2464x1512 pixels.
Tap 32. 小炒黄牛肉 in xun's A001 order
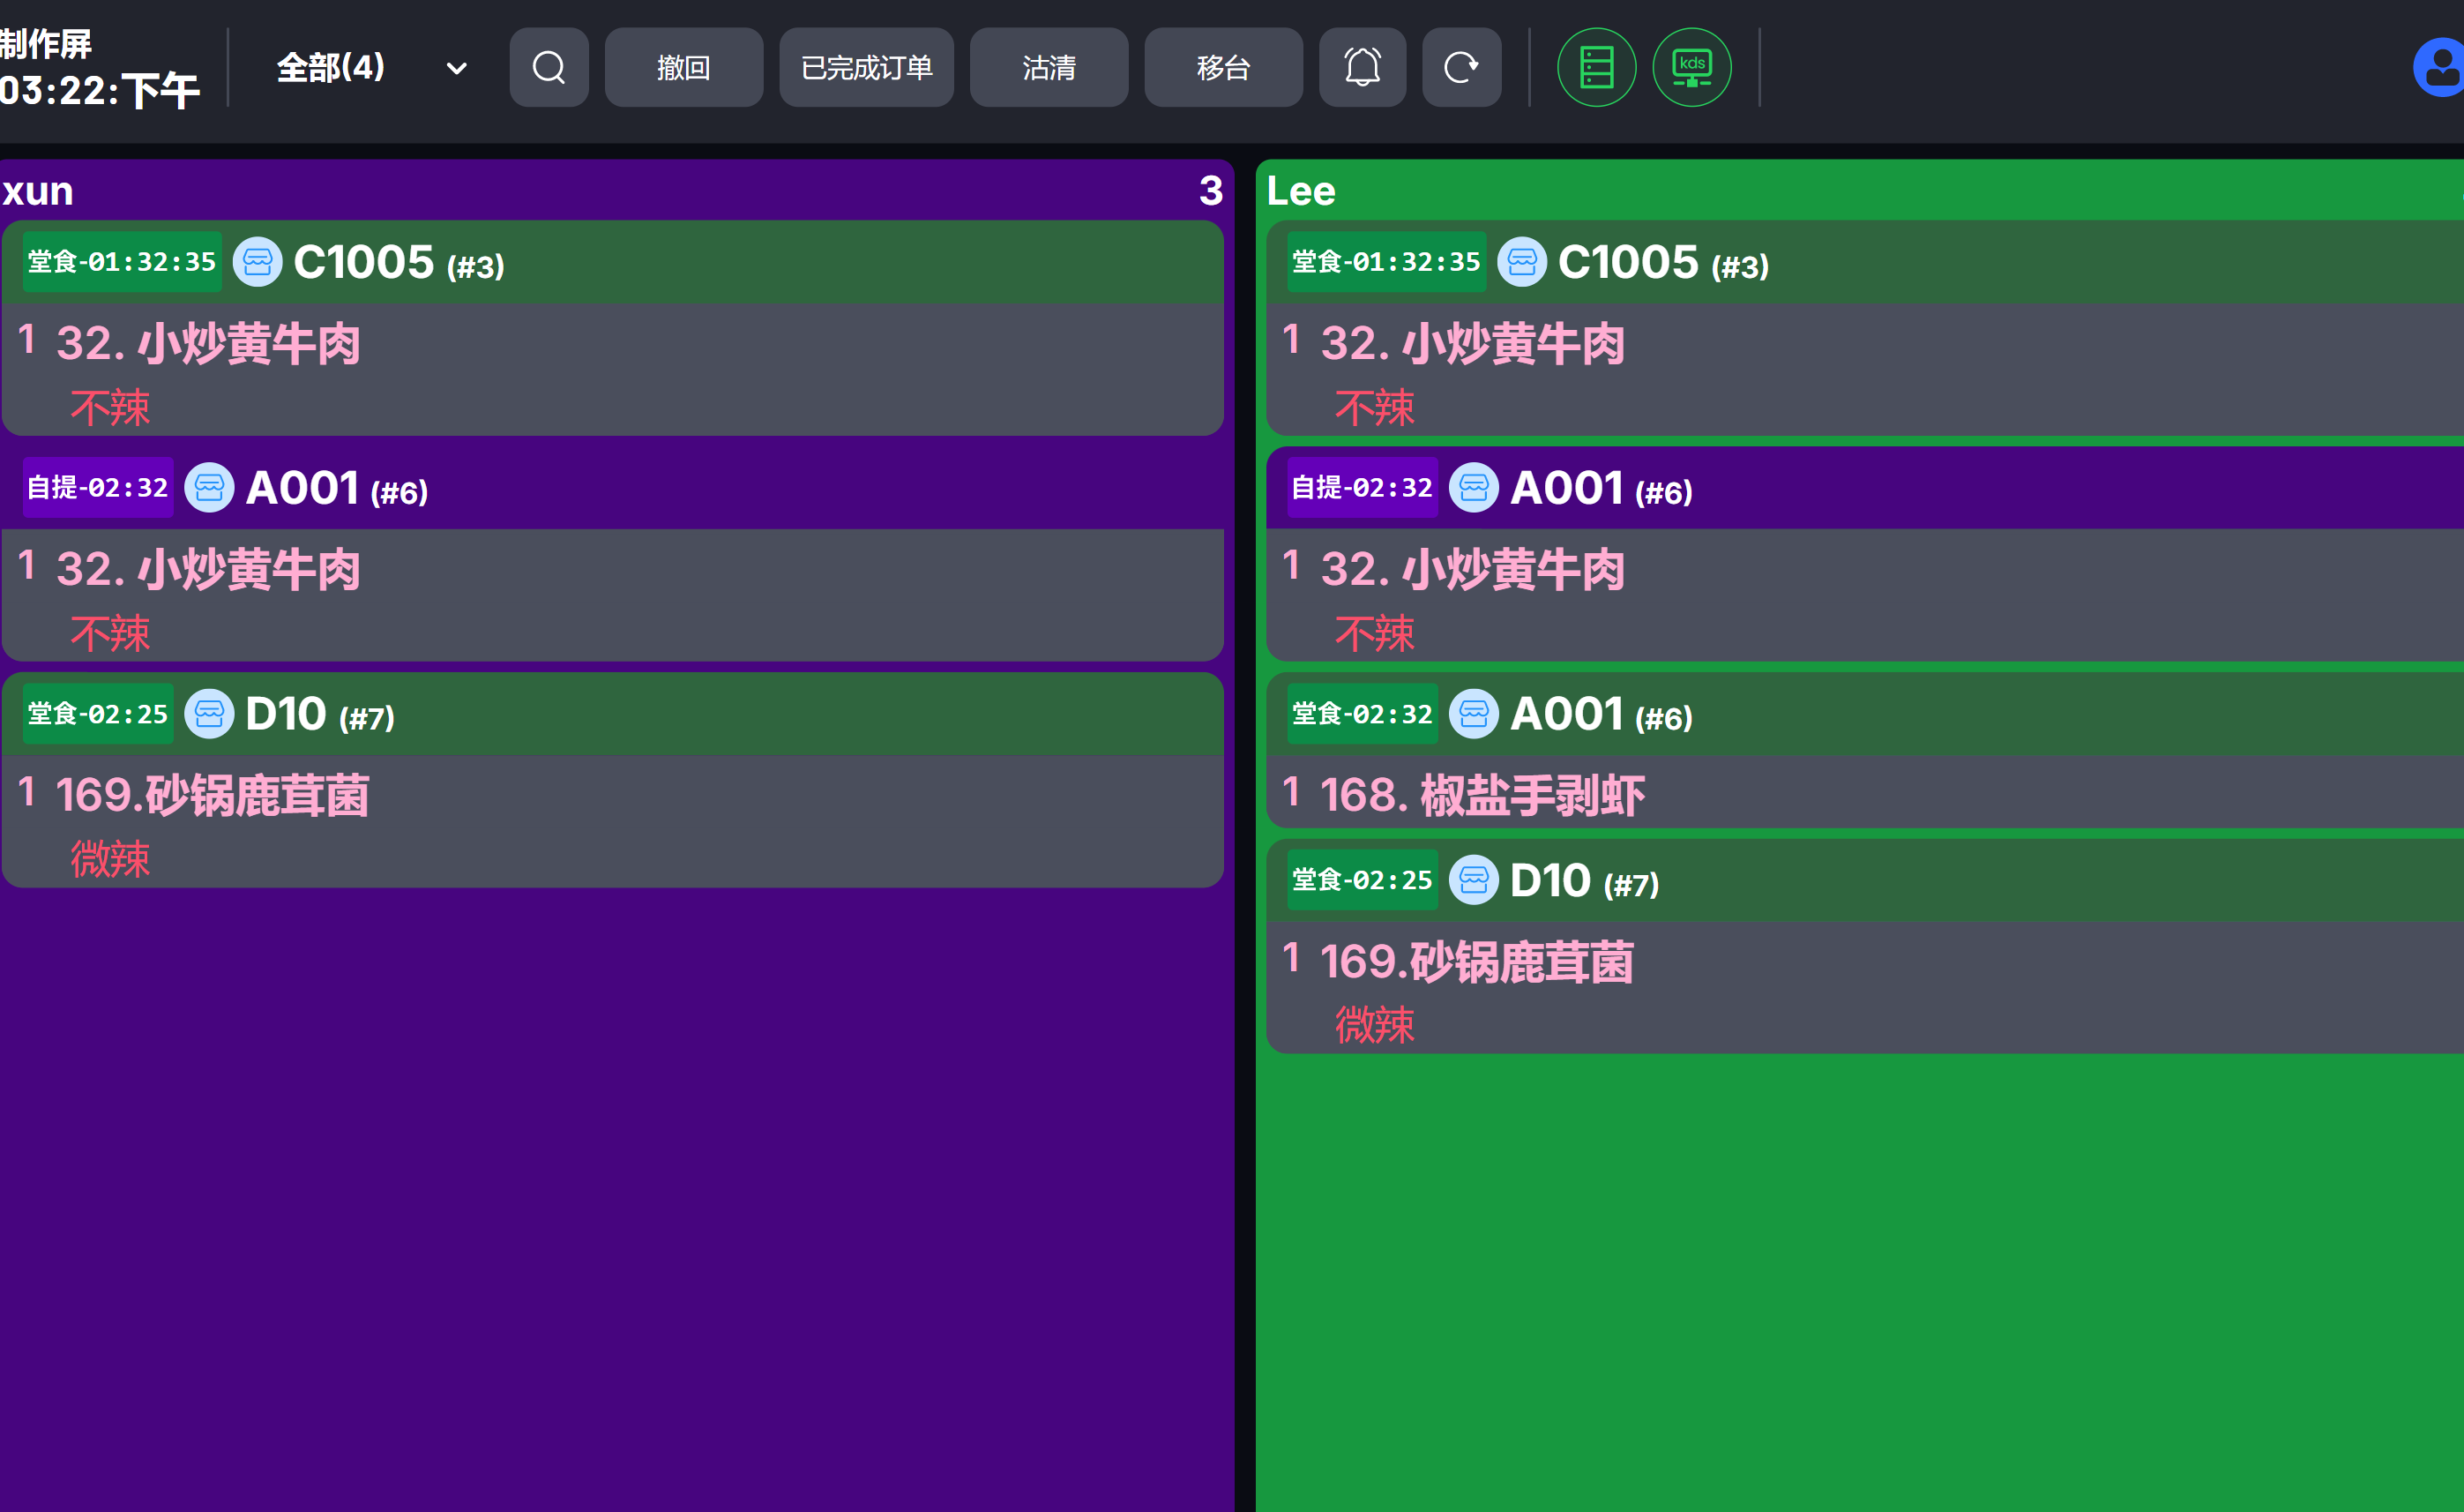click(208, 570)
